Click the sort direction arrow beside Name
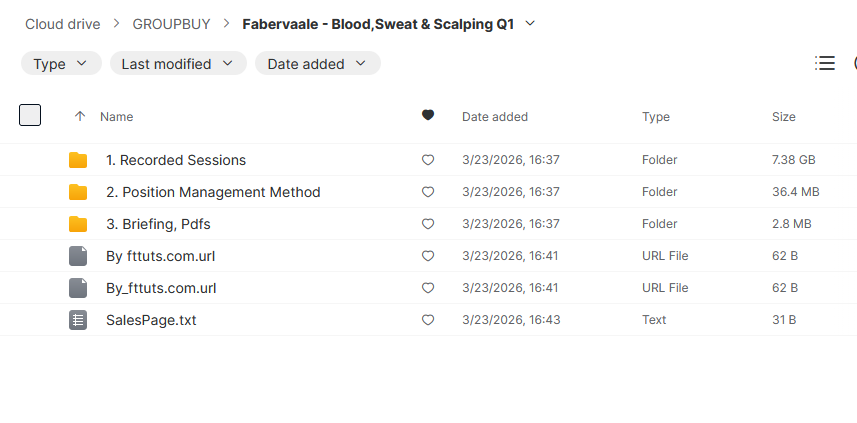The width and height of the screenshot is (857, 423). (80, 116)
